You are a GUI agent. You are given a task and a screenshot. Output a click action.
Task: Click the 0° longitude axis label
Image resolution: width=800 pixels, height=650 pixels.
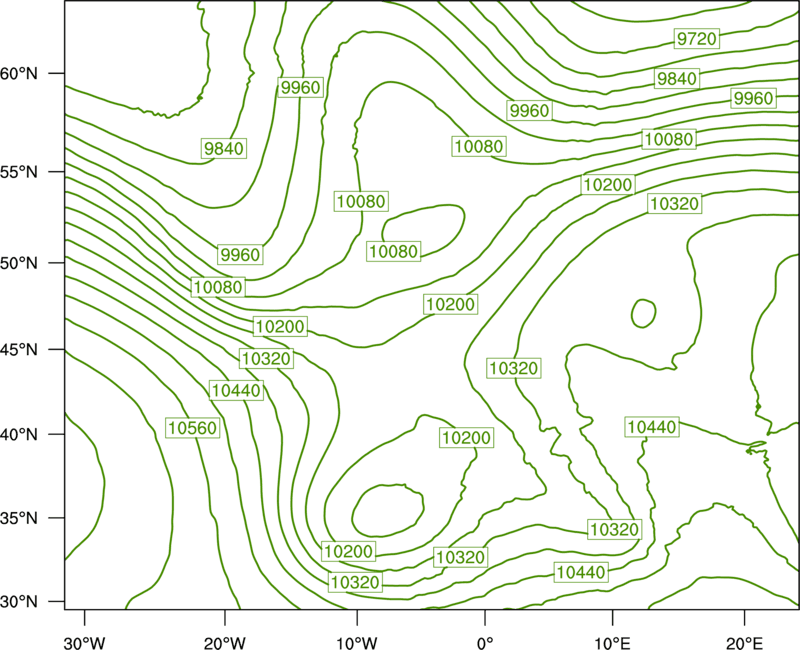click(485, 643)
